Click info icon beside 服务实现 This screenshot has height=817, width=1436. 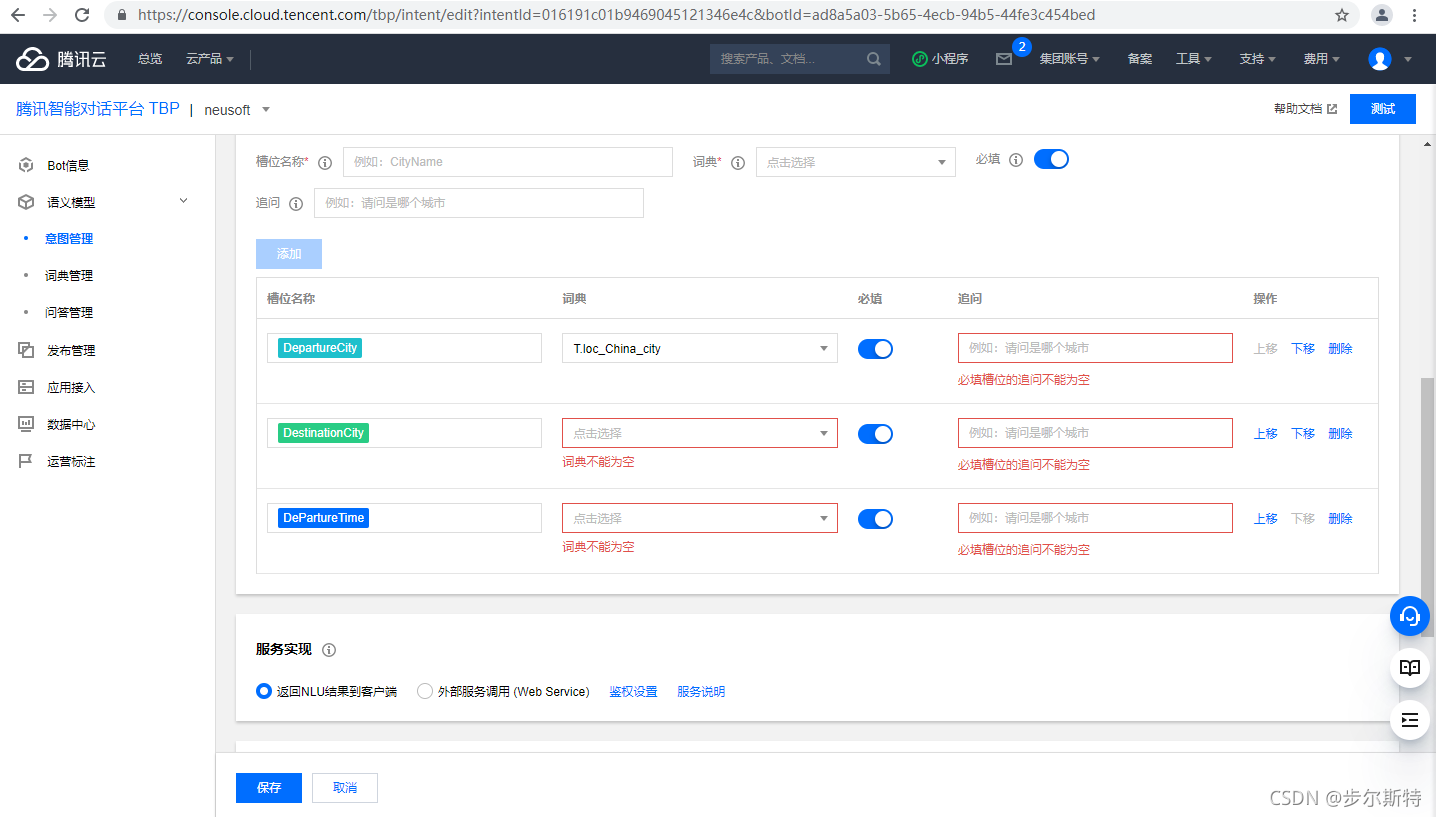coord(329,650)
